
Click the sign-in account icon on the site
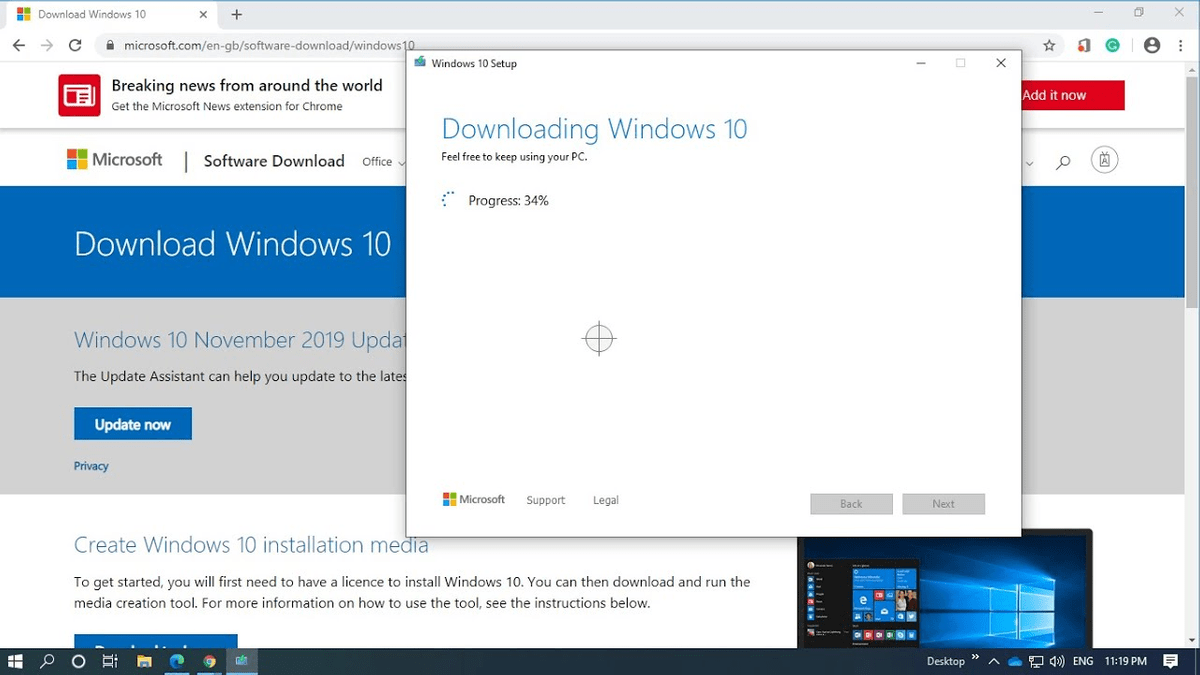click(1104, 160)
